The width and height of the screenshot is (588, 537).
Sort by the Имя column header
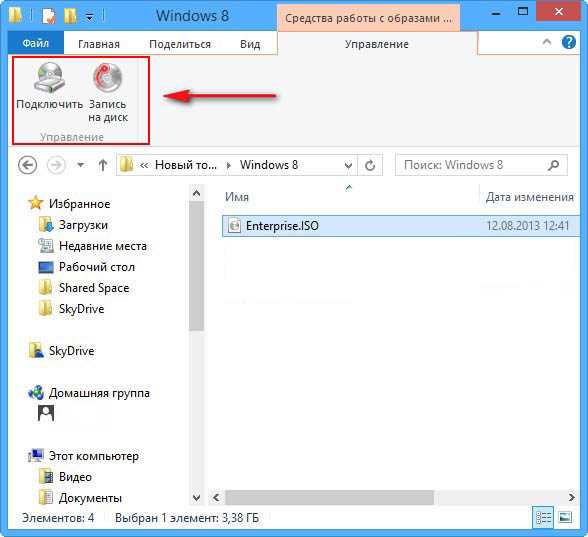click(237, 197)
